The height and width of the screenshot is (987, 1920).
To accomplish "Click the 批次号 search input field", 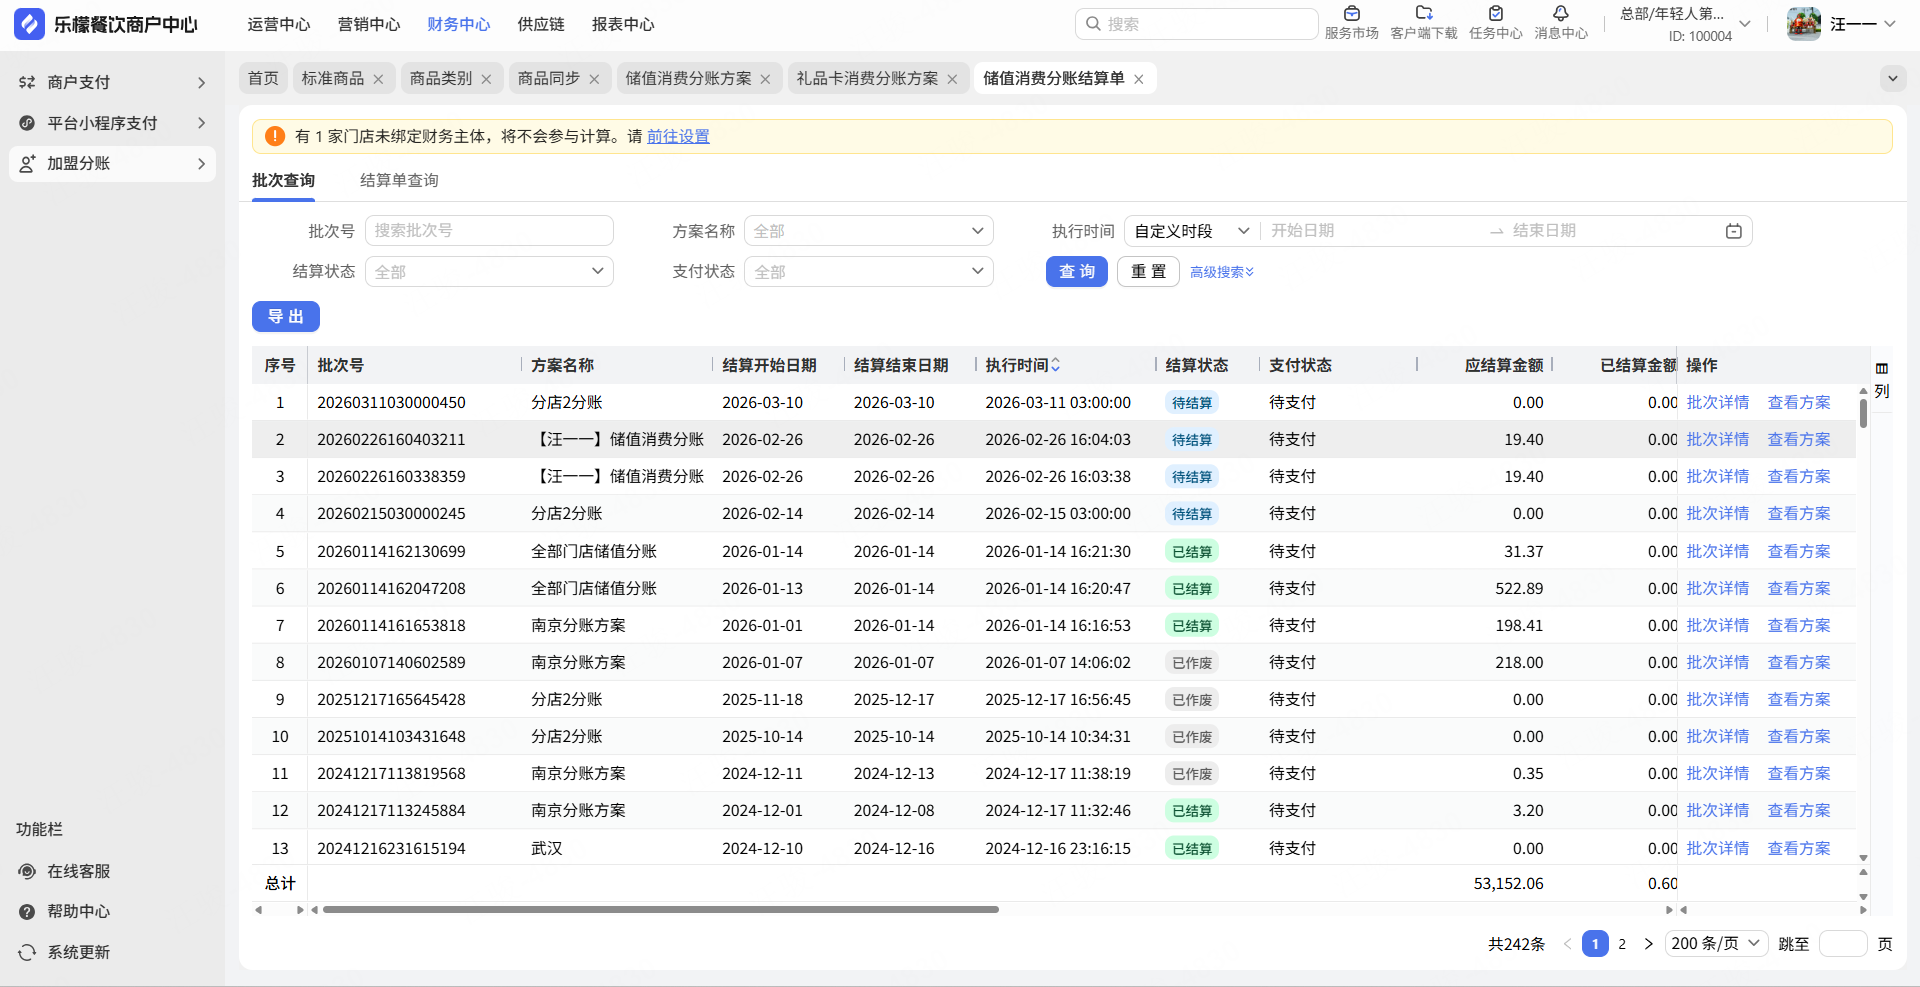I will click(489, 231).
